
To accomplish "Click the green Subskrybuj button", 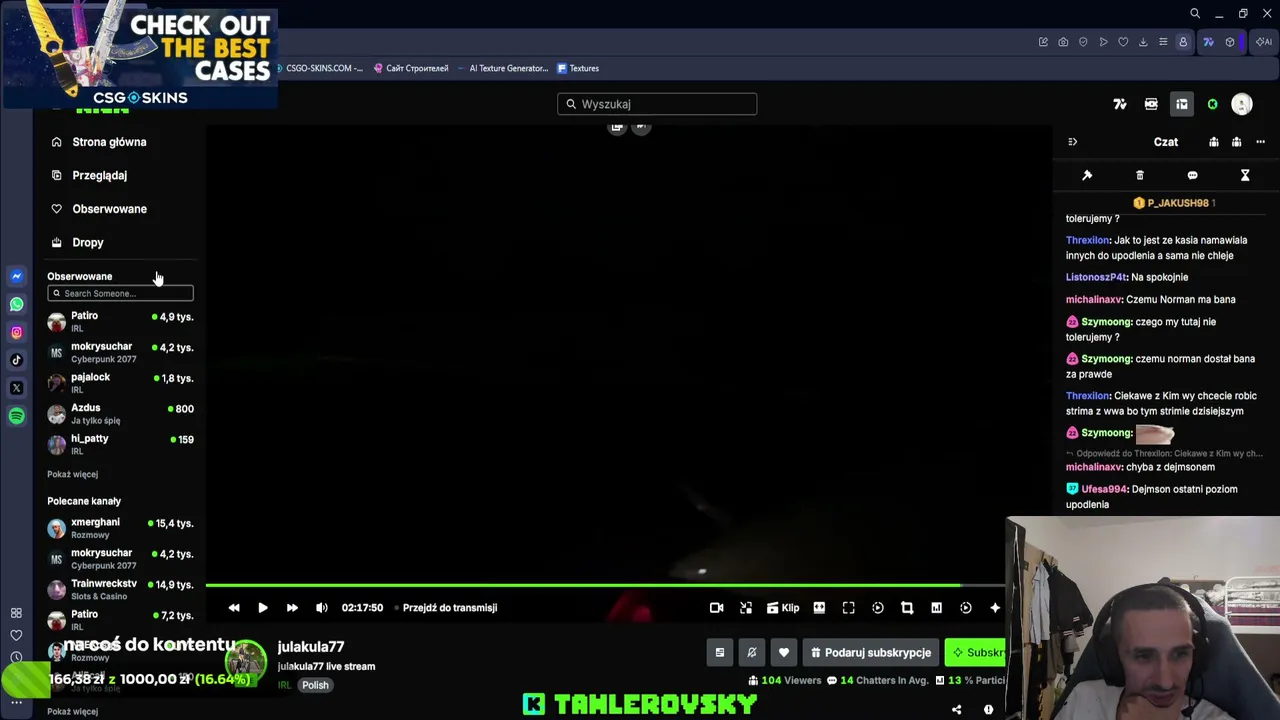I will [976, 653].
